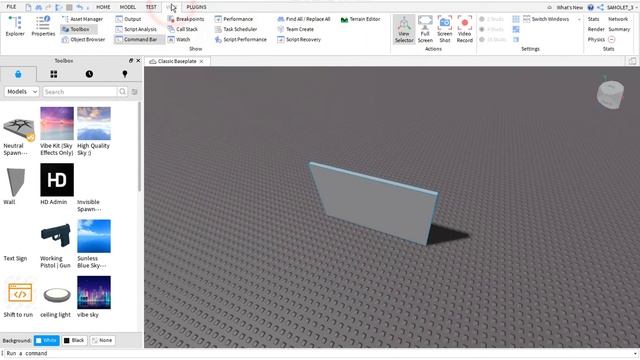The width and height of the screenshot is (640, 360).
Task: Open the FILE menu
Action: click(11, 7)
